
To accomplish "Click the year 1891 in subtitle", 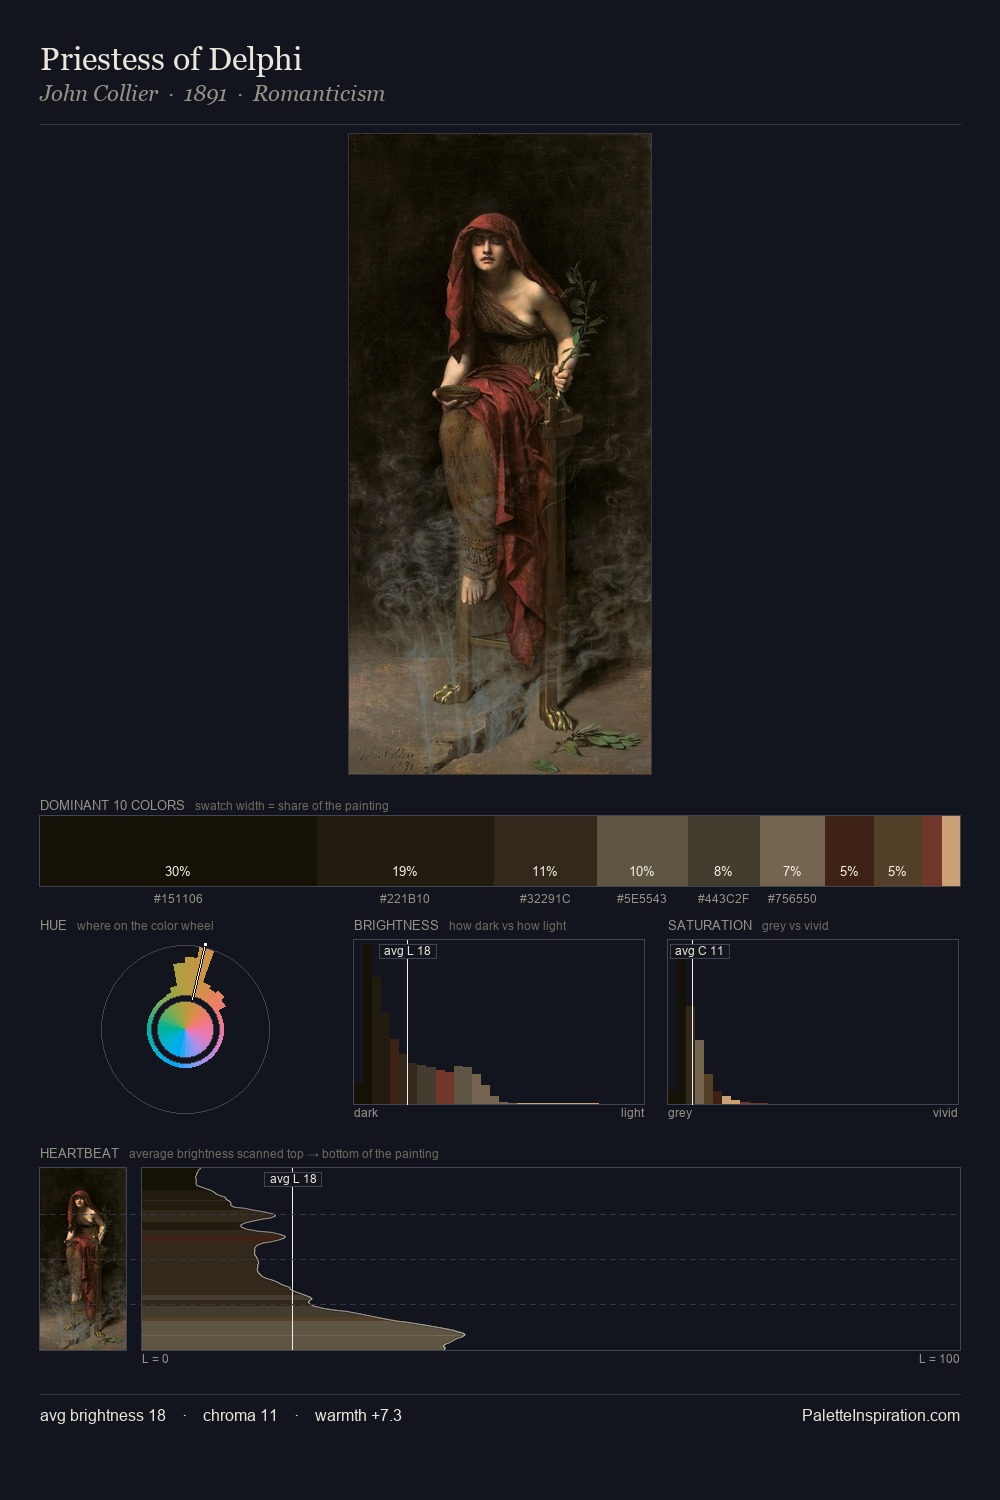I will point(205,94).
